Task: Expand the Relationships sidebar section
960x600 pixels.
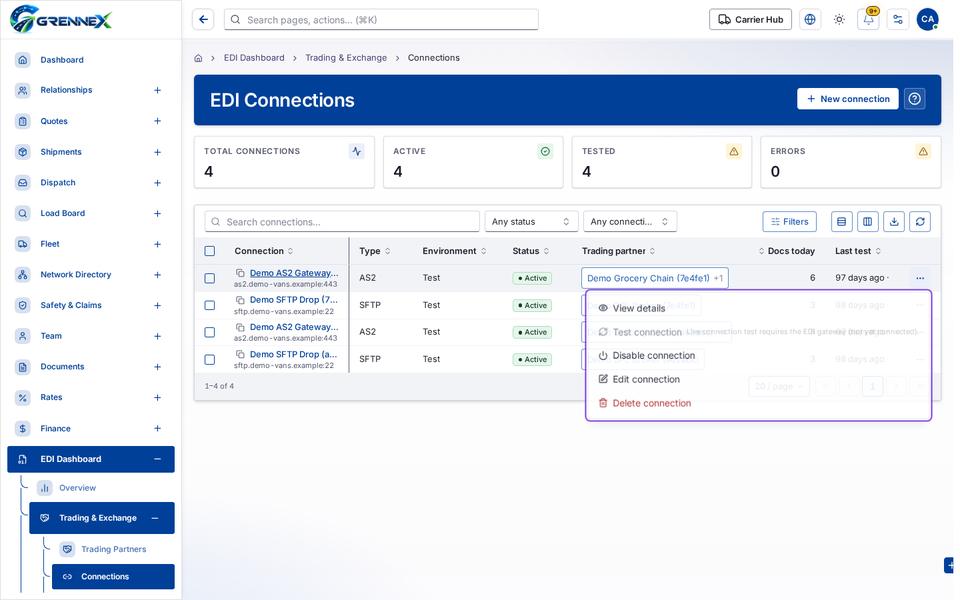Action: 157,90
